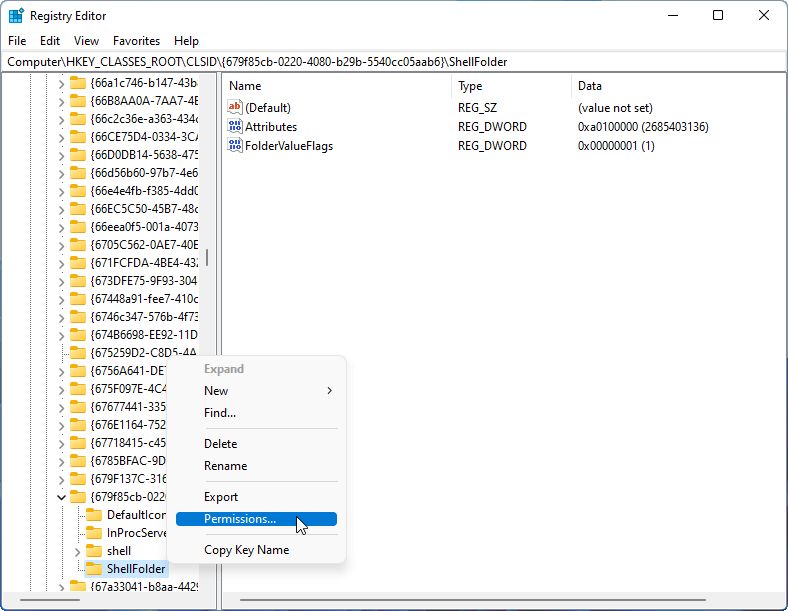The width and height of the screenshot is (788, 611).
Task: Open the Help menu
Action: [186, 41]
